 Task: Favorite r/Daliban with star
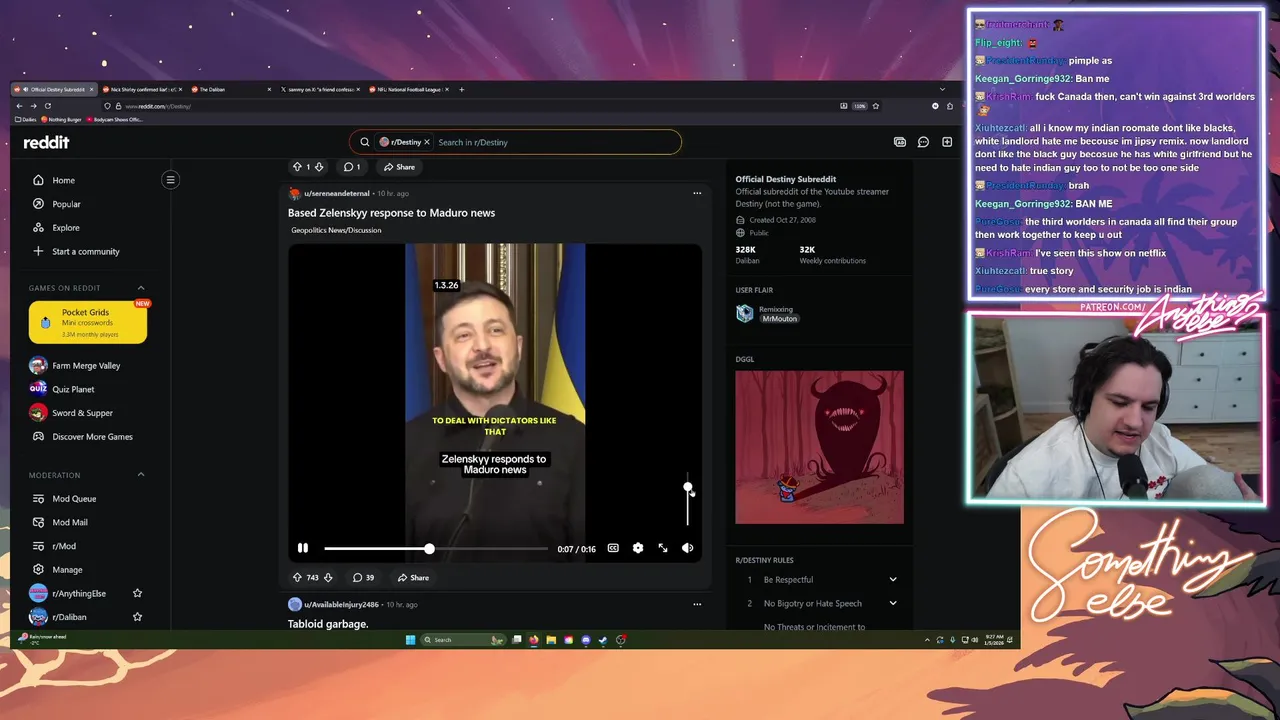(138, 617)
